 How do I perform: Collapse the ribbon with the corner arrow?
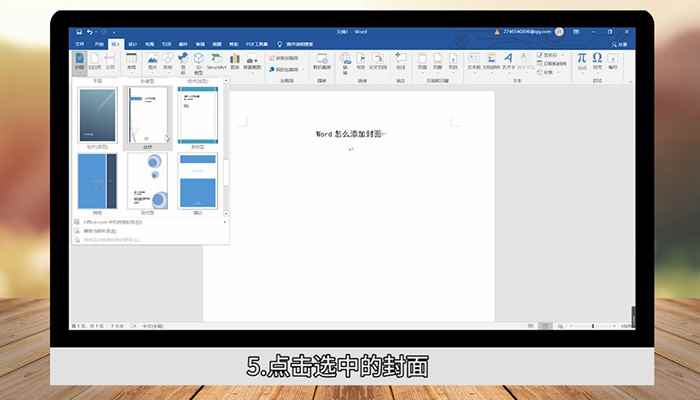tap(630, 82)
